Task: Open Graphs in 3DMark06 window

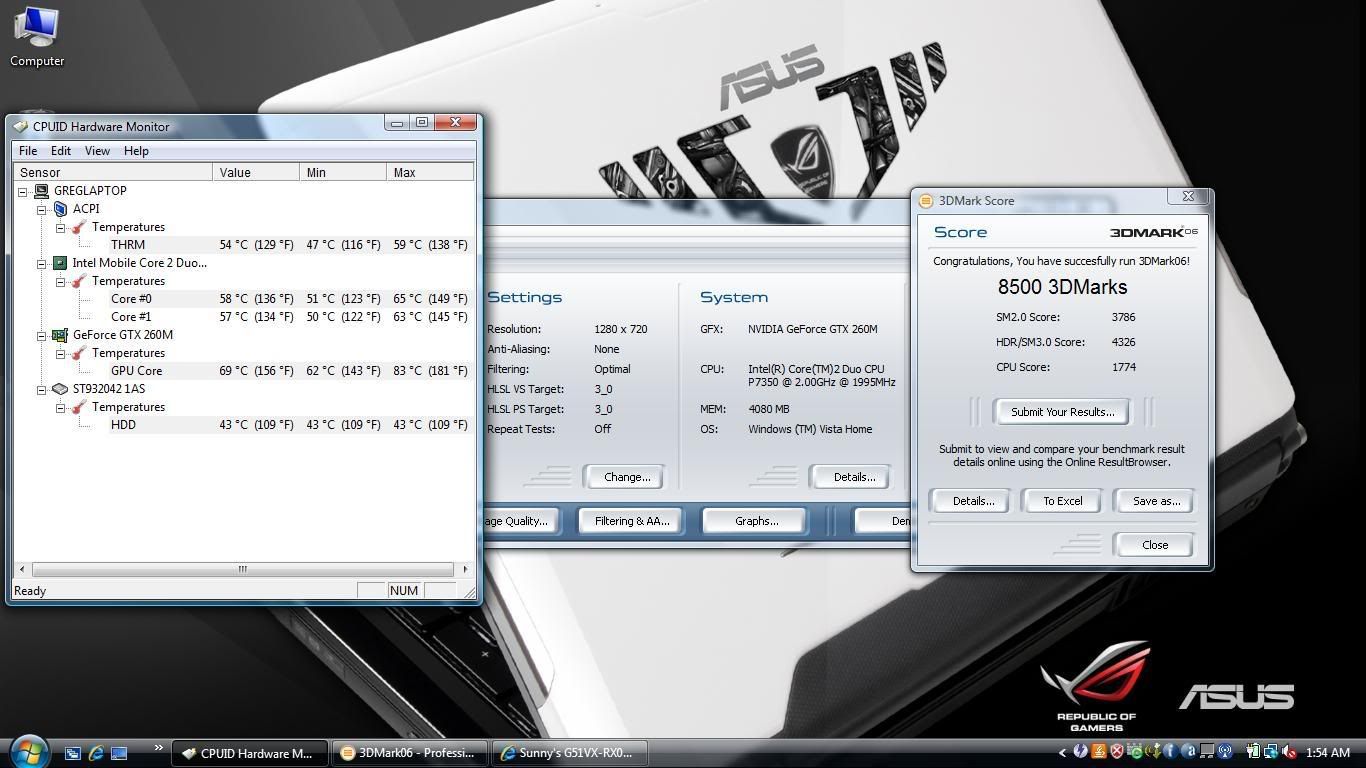Action: [756, 521]
